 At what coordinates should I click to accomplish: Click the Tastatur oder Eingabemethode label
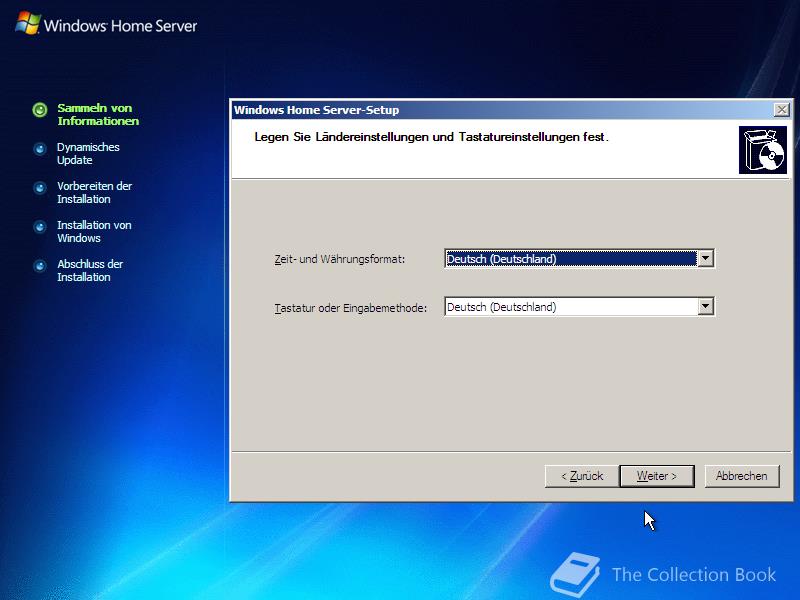pos(351,308)
